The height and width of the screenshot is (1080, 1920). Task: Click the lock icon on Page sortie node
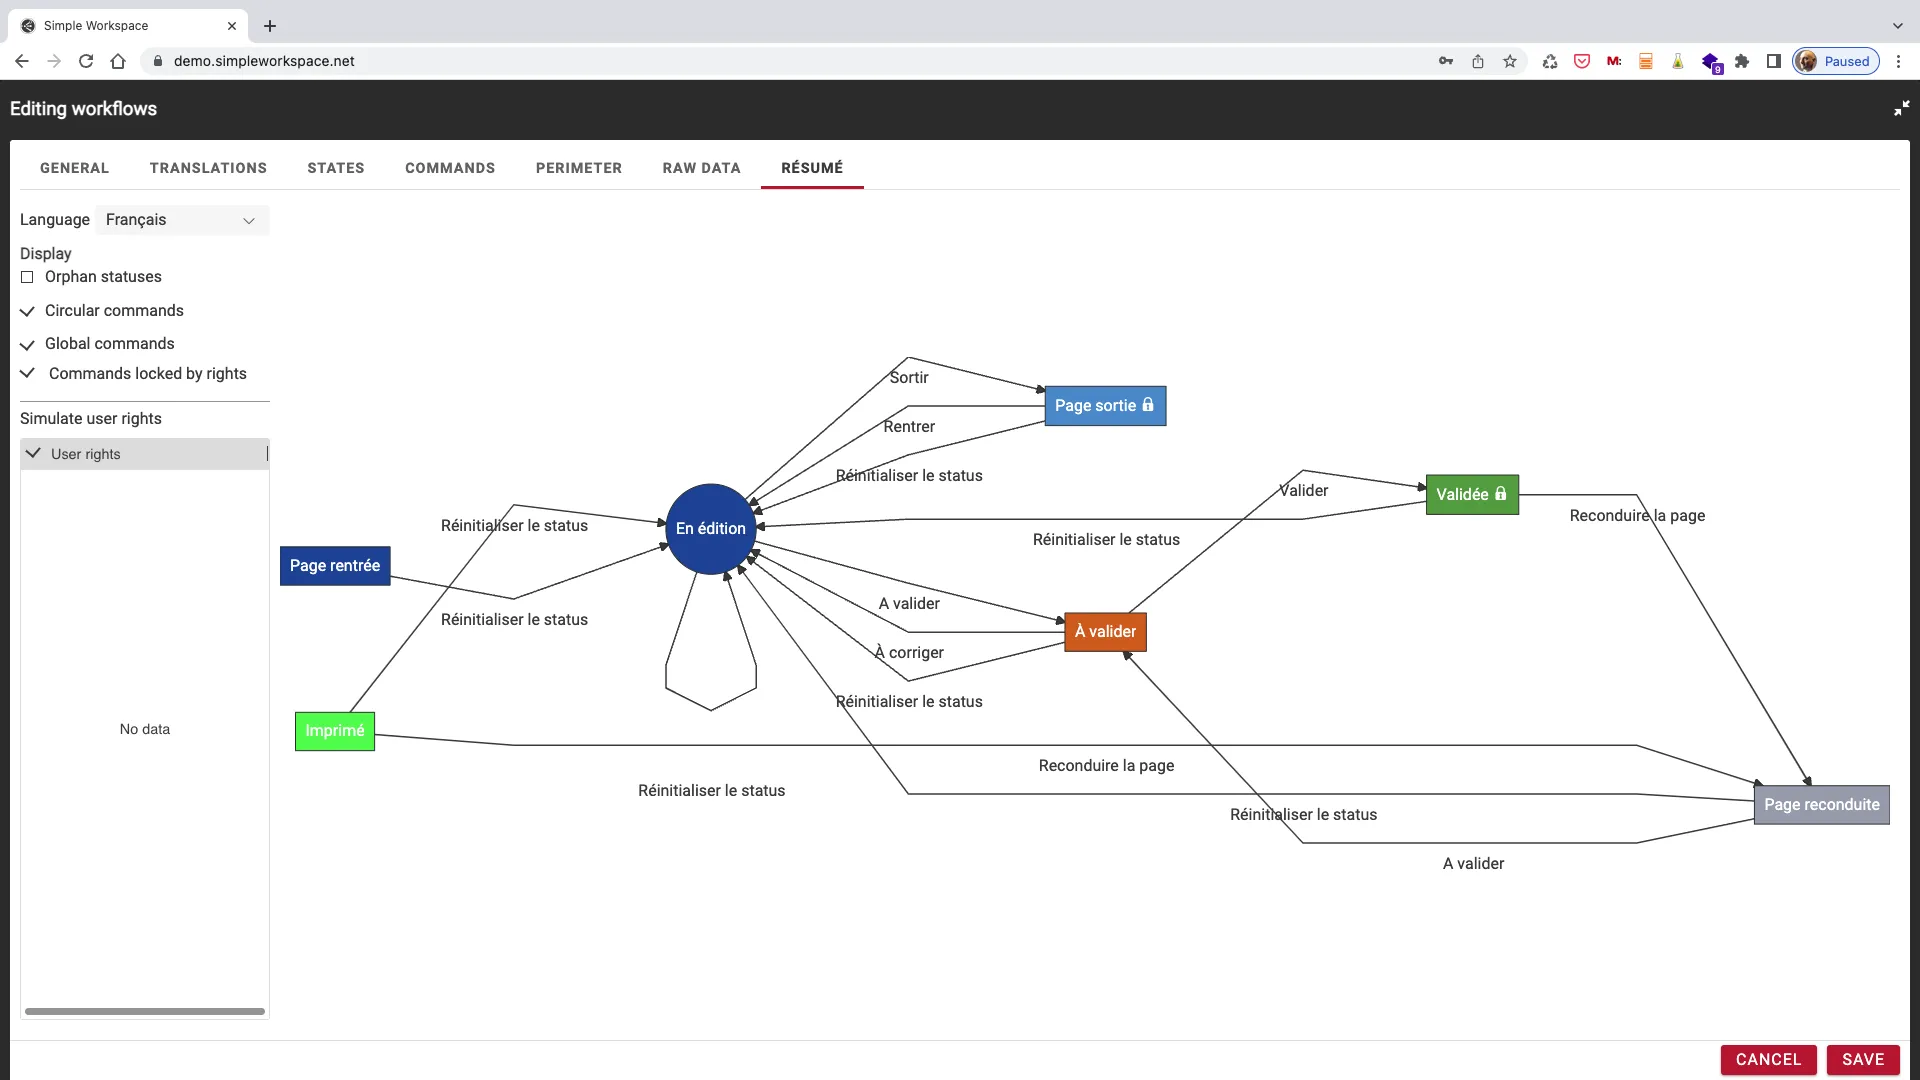[x=1148, y=405]
